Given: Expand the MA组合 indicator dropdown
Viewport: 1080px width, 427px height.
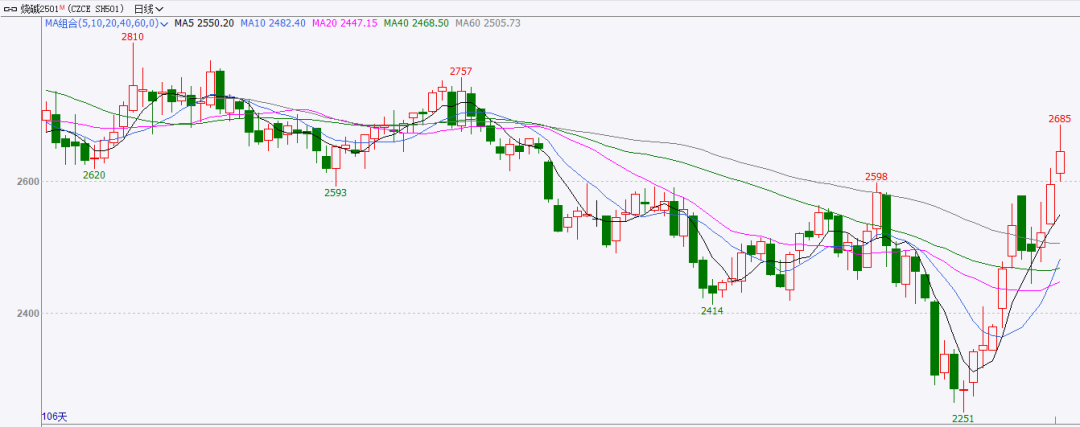Looking at the screenshot, I should pos(165,22).
